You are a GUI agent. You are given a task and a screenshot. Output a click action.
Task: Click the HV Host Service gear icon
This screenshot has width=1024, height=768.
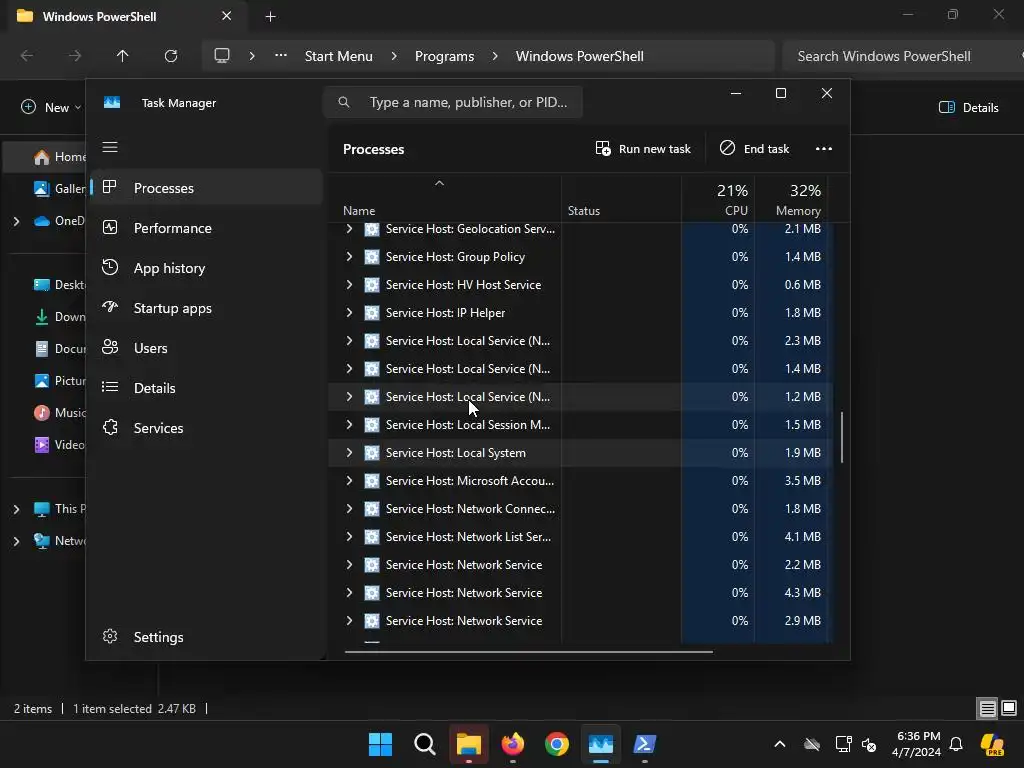pos(372,285)
